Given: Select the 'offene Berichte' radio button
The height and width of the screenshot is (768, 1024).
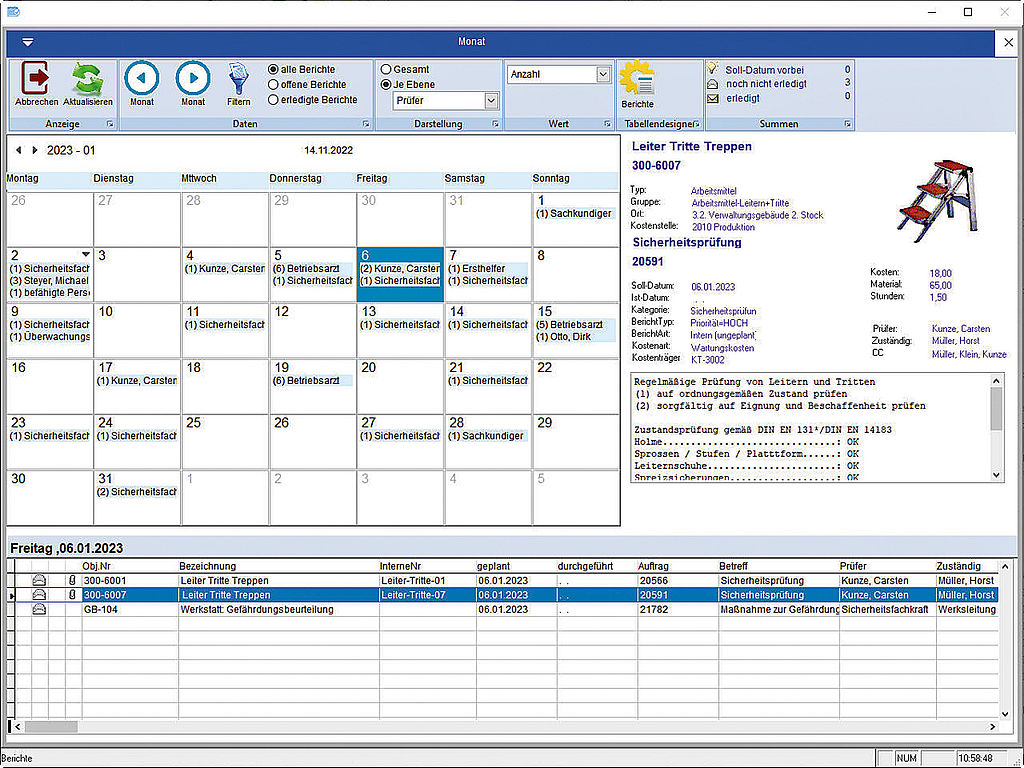Looking at the screenshot, I should click(x=273, y=85).
